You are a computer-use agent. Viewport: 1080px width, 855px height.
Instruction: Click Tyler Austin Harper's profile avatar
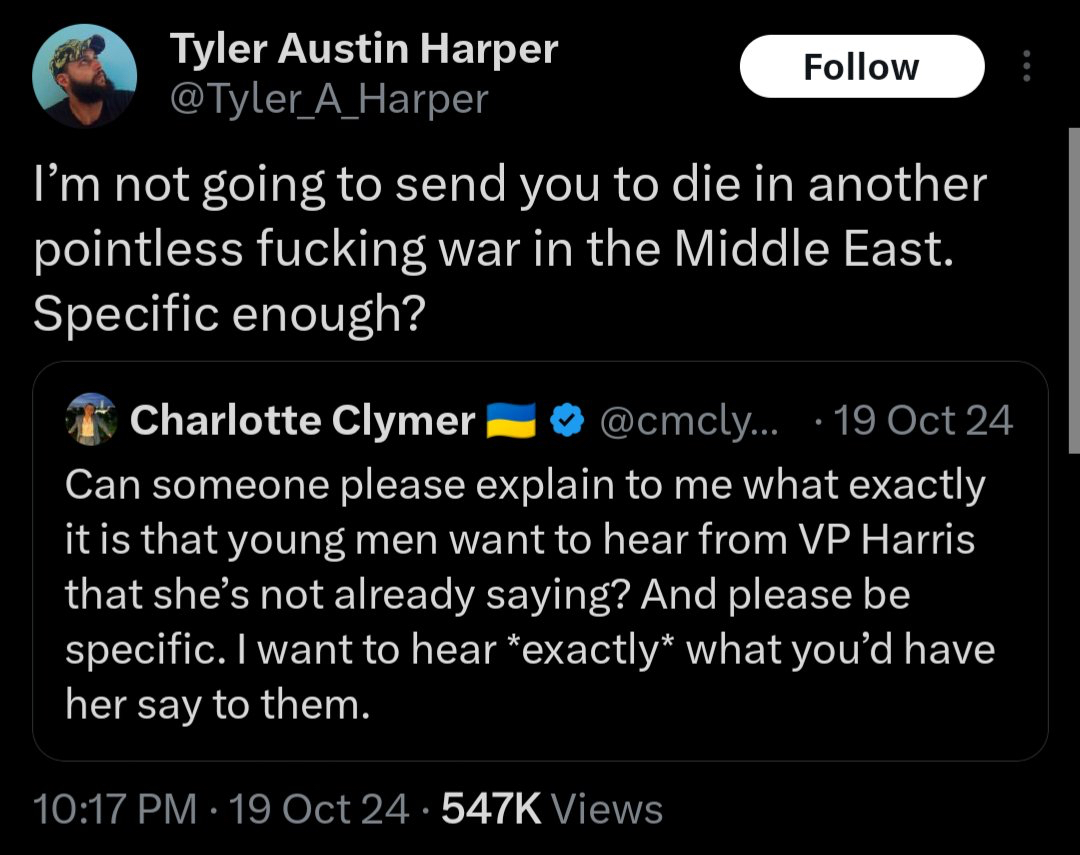[x=85, y=77]
